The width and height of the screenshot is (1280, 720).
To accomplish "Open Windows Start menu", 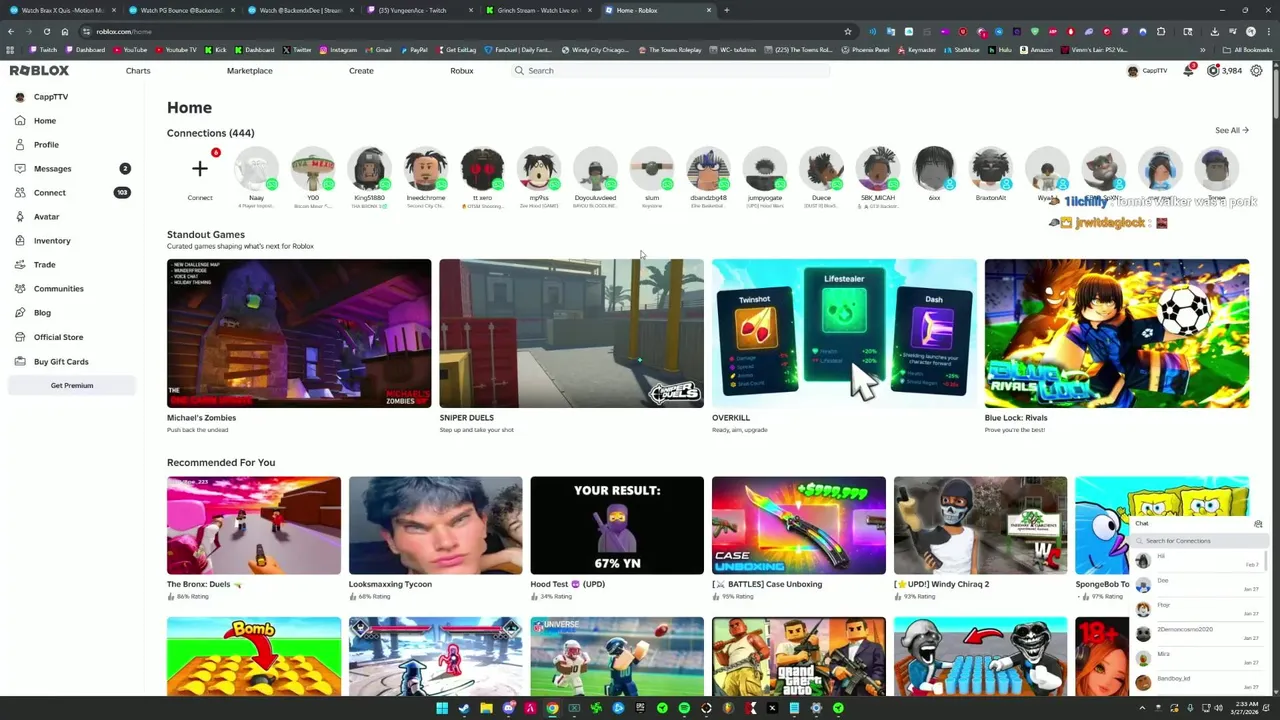I will (x=442, y=709).
